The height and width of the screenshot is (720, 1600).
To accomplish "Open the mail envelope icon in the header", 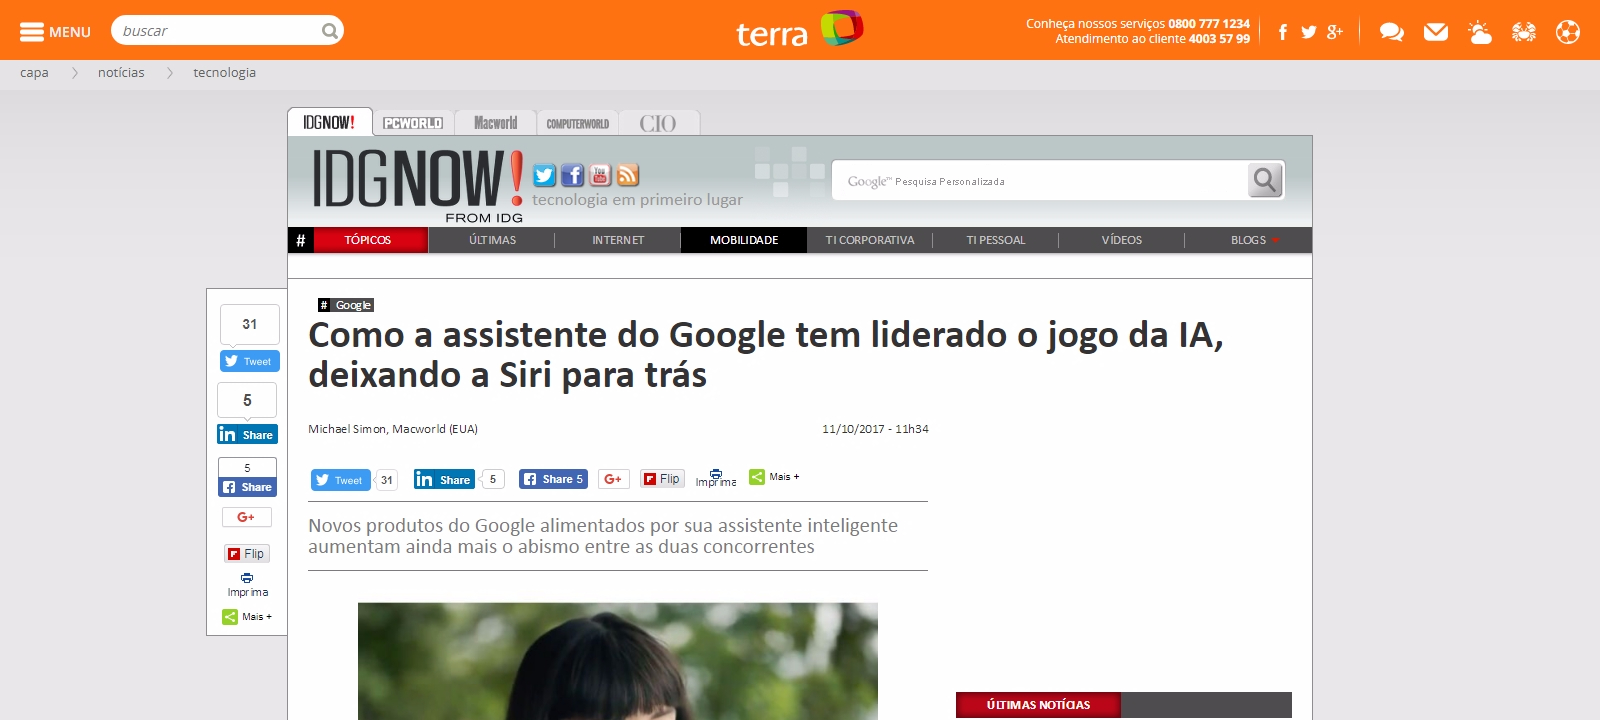I will click(x=1436, y=32).
